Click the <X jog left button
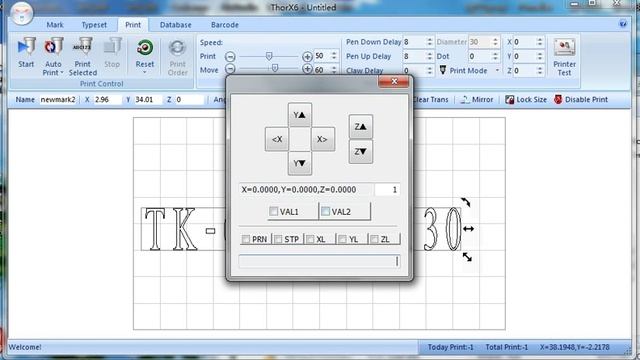Image resolution: width=640 pixels, height=360 pixels. [277, 139]
